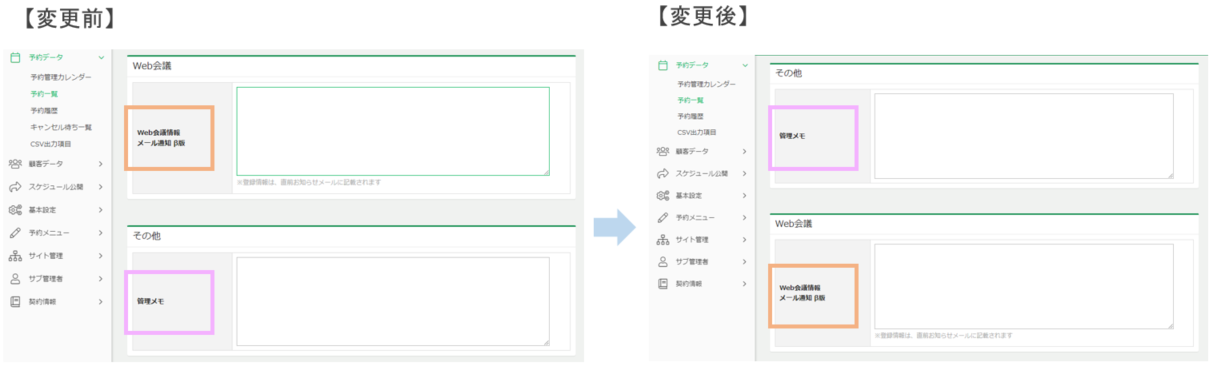Image resolution: width=1213 pixels, height=385 pixels.
Task: Click the ※登録情報は note under the 変更後 text area
Action: 944,336
